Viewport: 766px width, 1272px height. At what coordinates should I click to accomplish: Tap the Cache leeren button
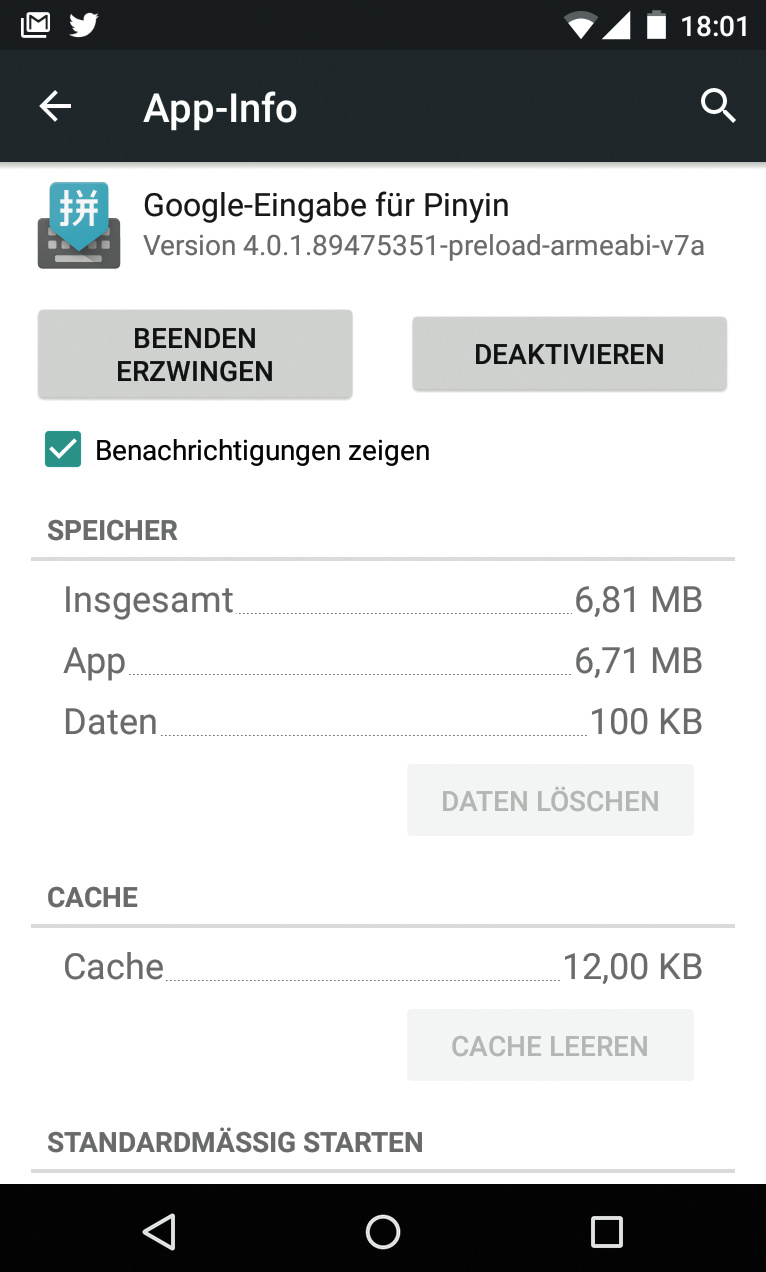tap(550, 1046)
